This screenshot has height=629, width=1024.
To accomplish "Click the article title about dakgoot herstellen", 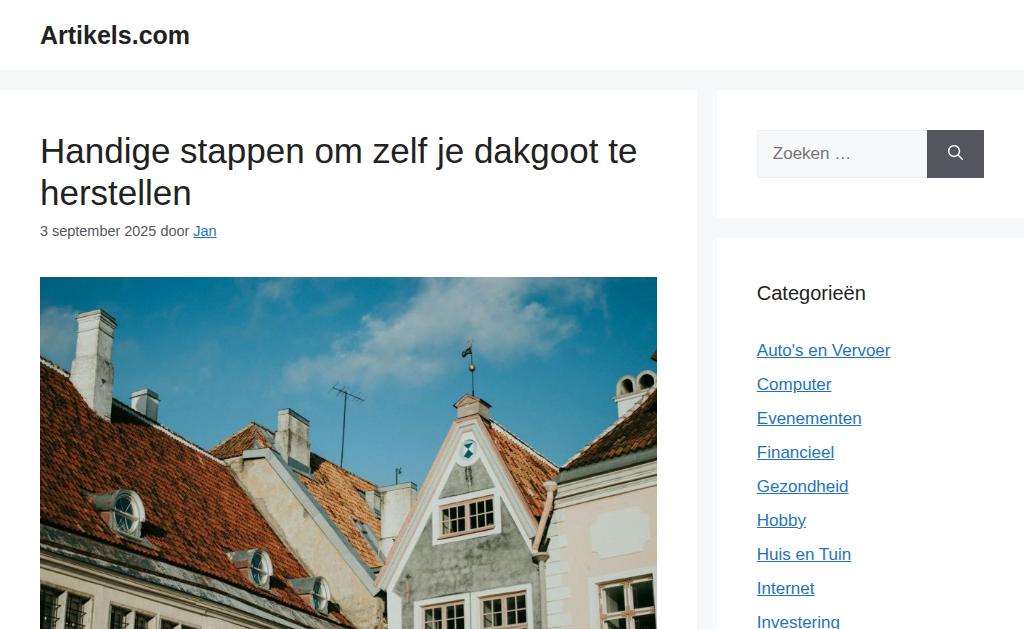I will coord(338,172).
